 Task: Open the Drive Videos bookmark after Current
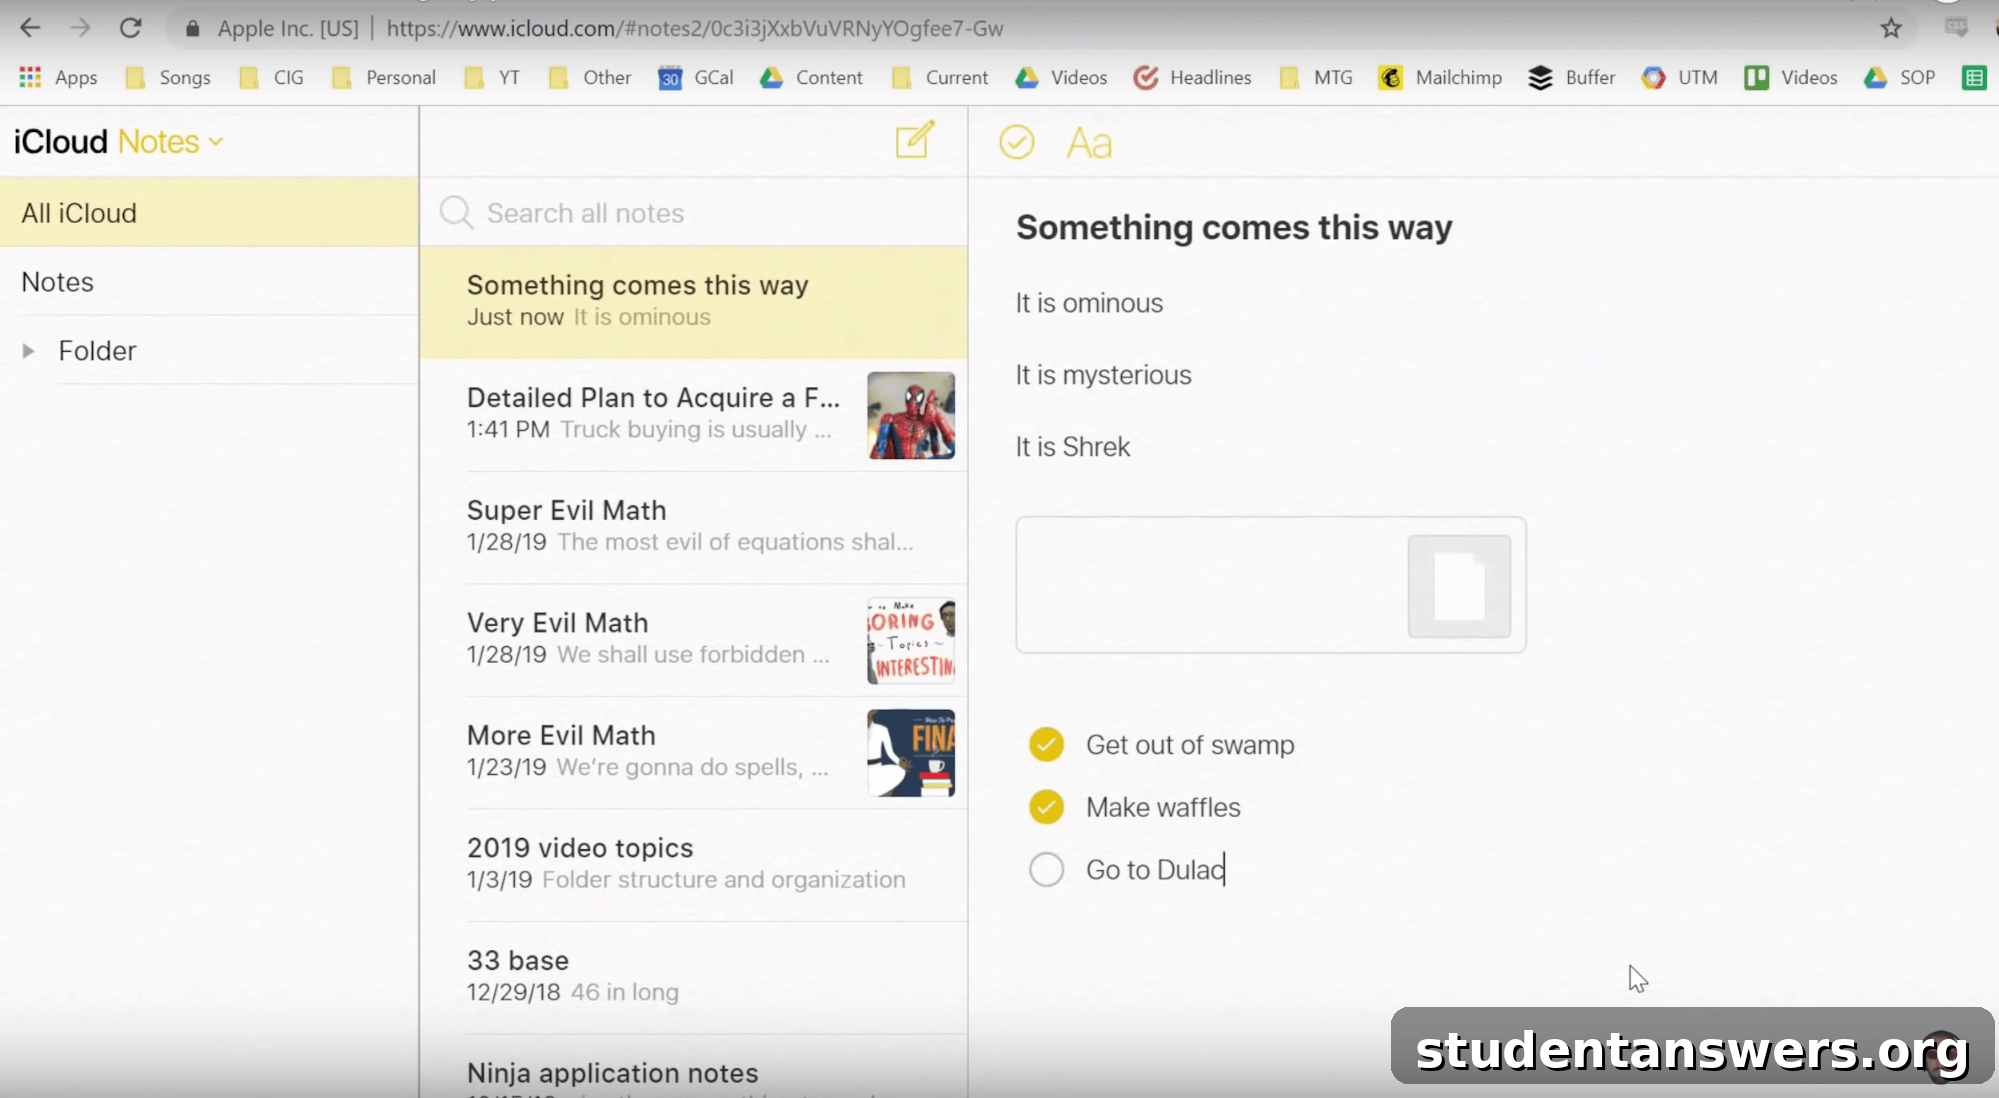(1061, 77)
